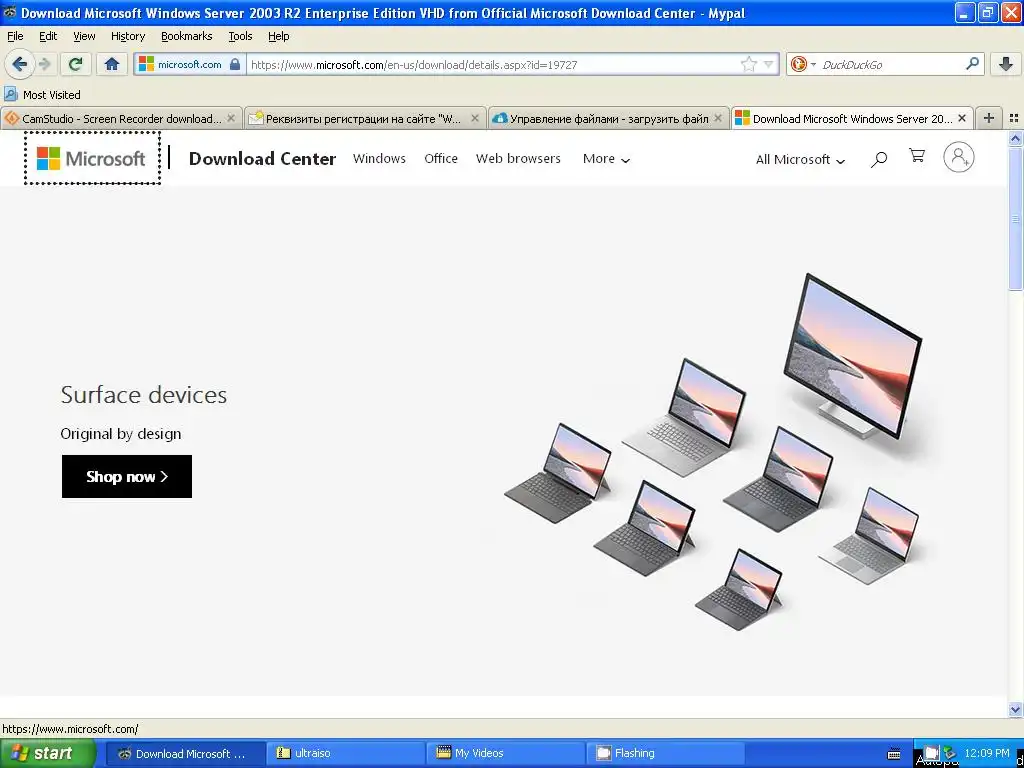Switch to Flashing taskbar window
The height and width of the screenshot is (768, 1024).
(x=665, y=753)
